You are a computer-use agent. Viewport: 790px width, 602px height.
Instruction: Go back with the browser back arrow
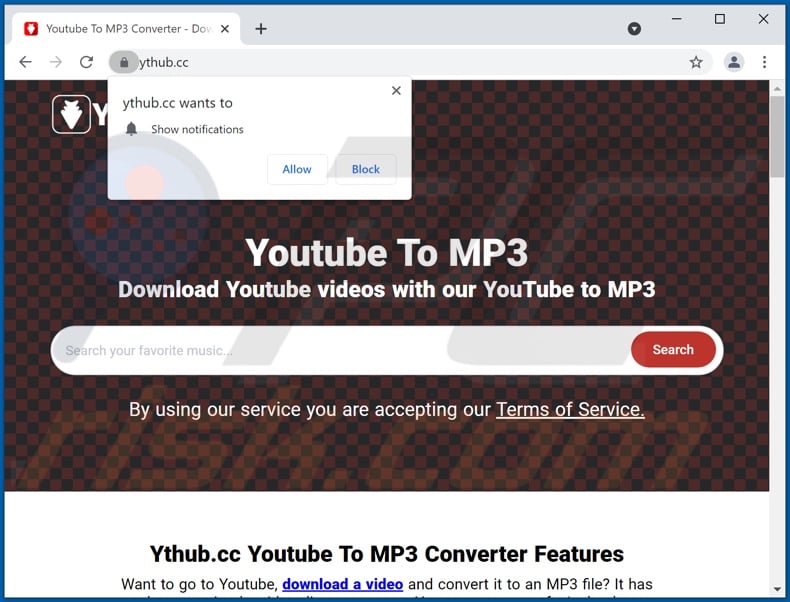[25, 62]
